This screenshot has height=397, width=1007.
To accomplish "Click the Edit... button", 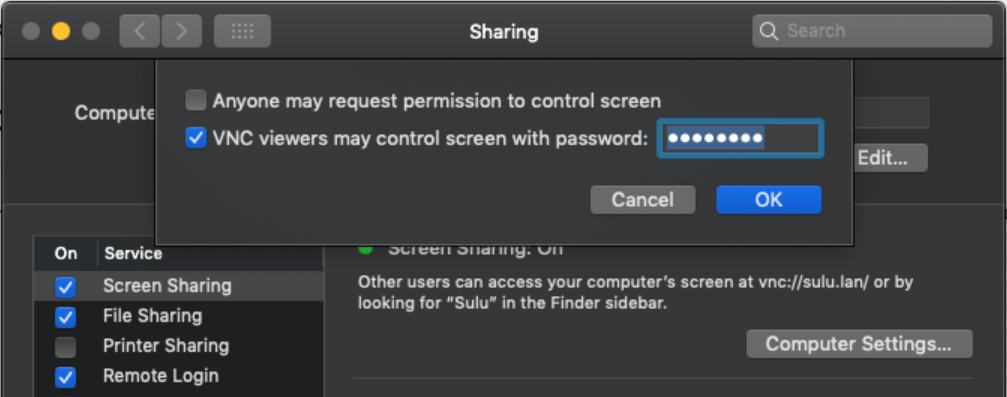I will [890, 158].
